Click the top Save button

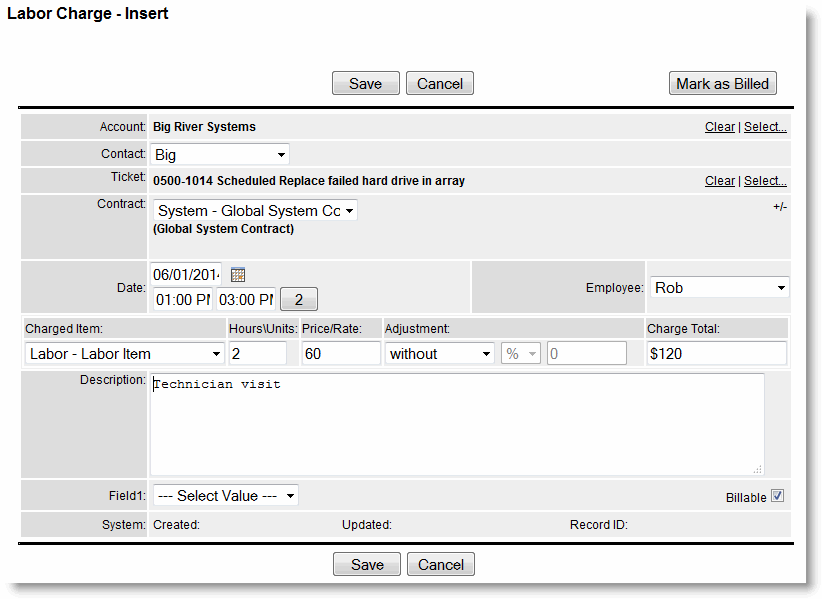[365, 84]
